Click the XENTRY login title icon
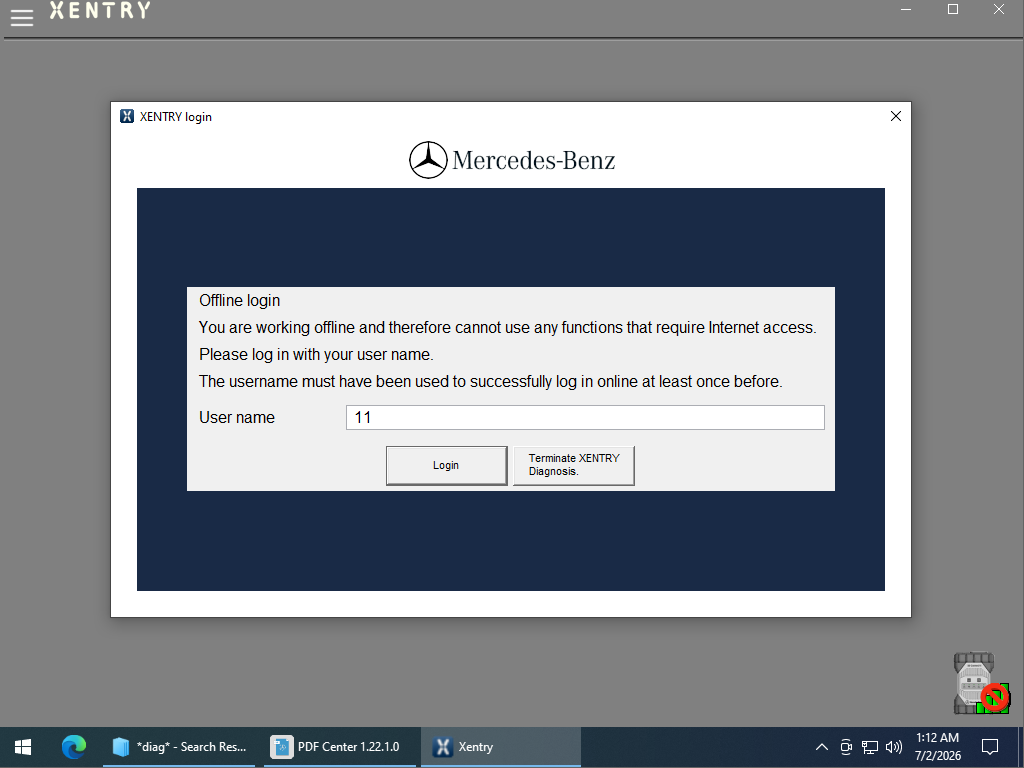 (x=127, y=116)
